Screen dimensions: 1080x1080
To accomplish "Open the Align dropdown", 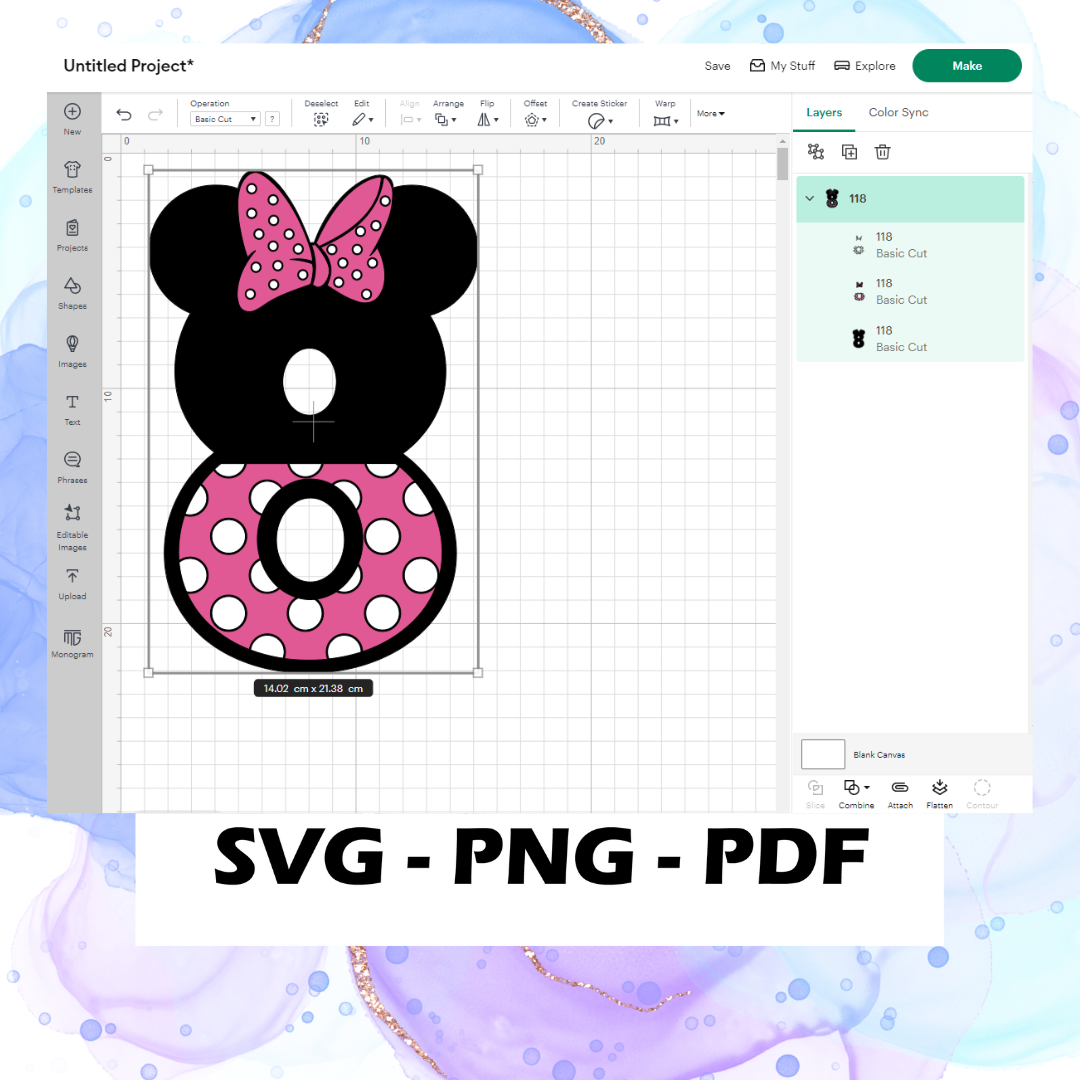I will tap(411, 120).
